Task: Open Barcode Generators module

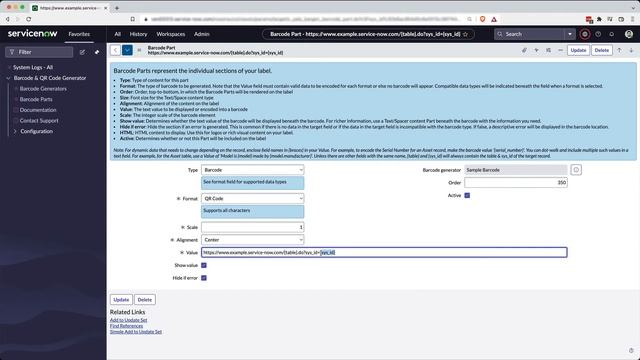Action: (43, 89)
